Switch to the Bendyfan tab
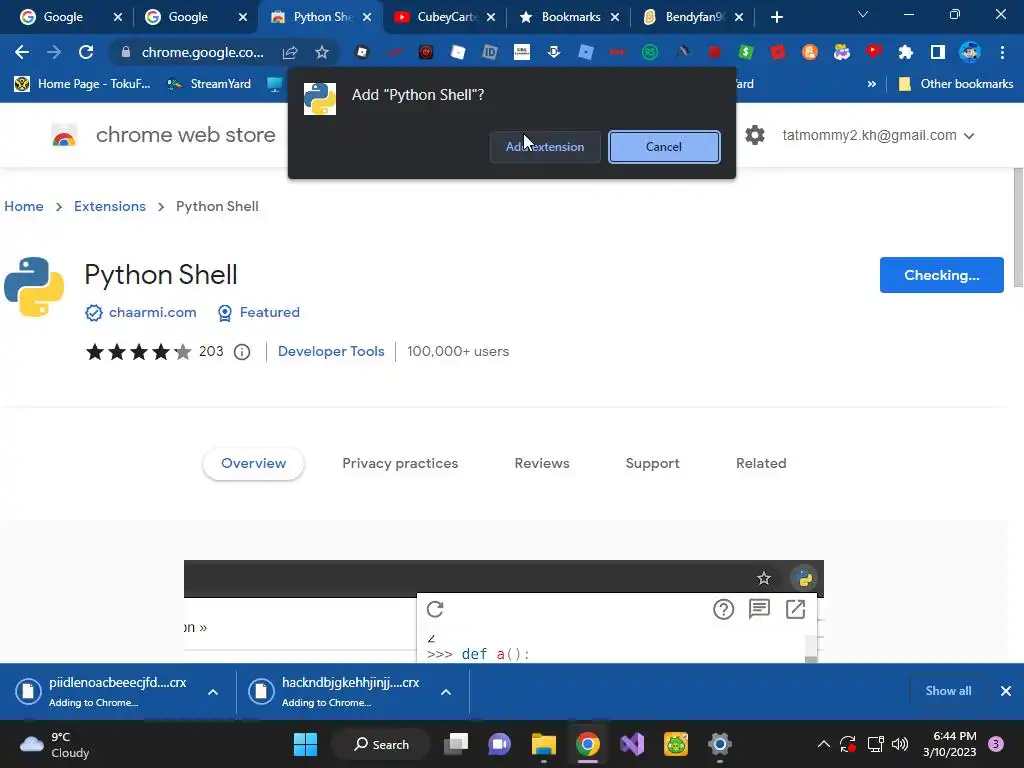Image resolution: width=1024 pixels, height=768 pixels. tap(694, 17)
